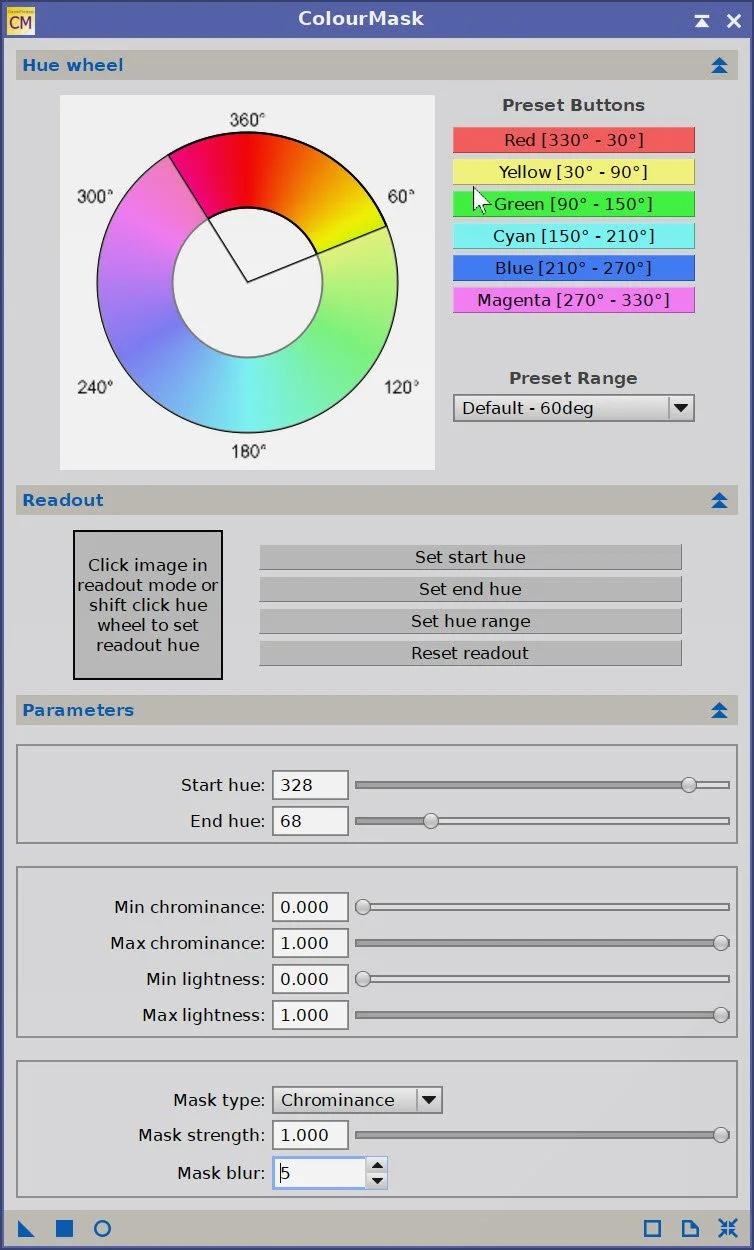Collapse the Readout section
This screenshot has height=1250, width=754.
719,501
